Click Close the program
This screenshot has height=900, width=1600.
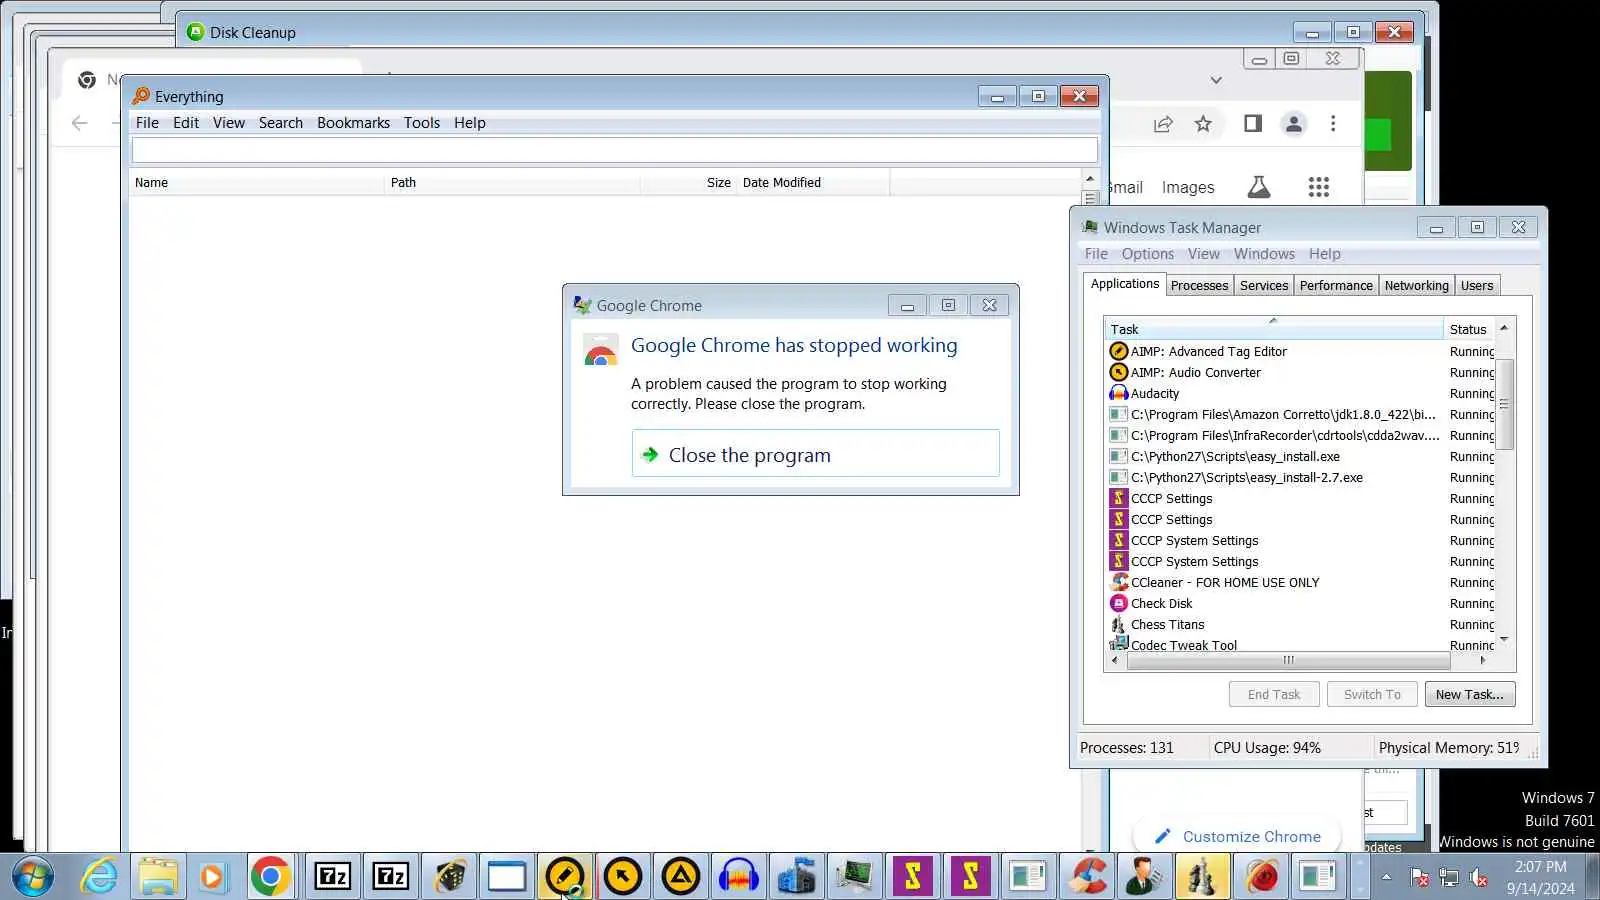[x=815, y=454]
